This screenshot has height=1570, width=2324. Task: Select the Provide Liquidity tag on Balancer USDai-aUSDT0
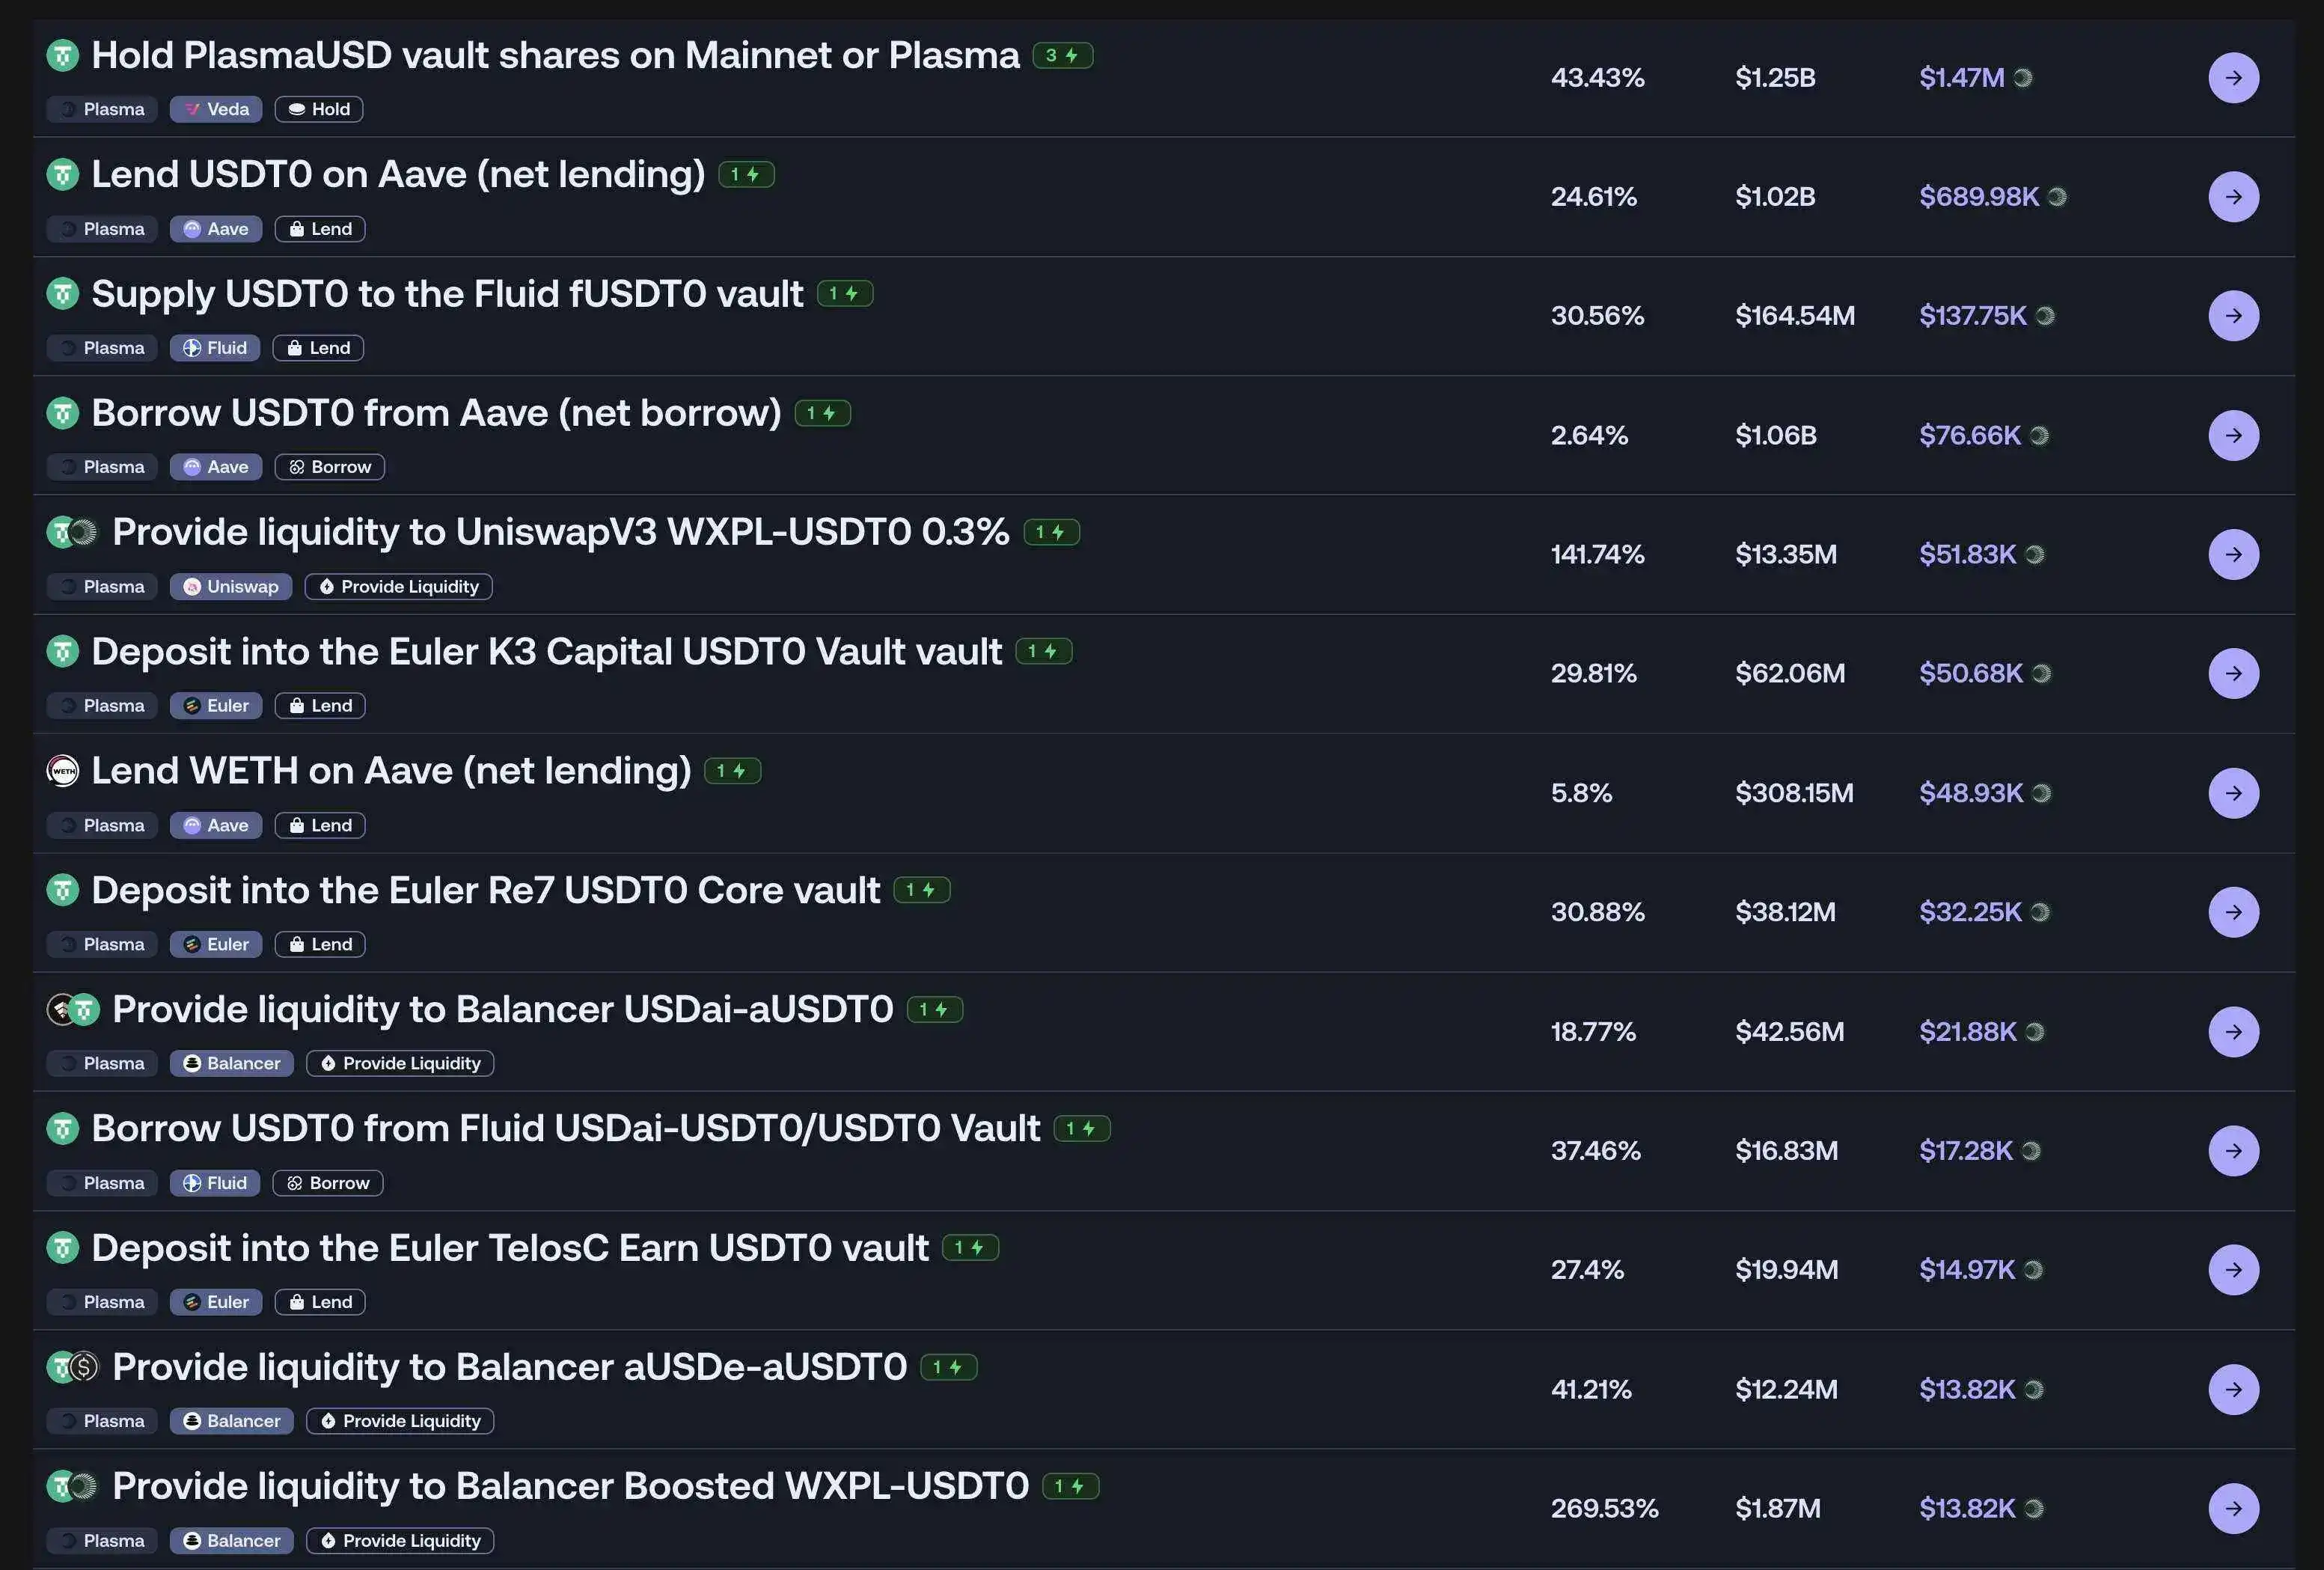(x=399, y=1063)
